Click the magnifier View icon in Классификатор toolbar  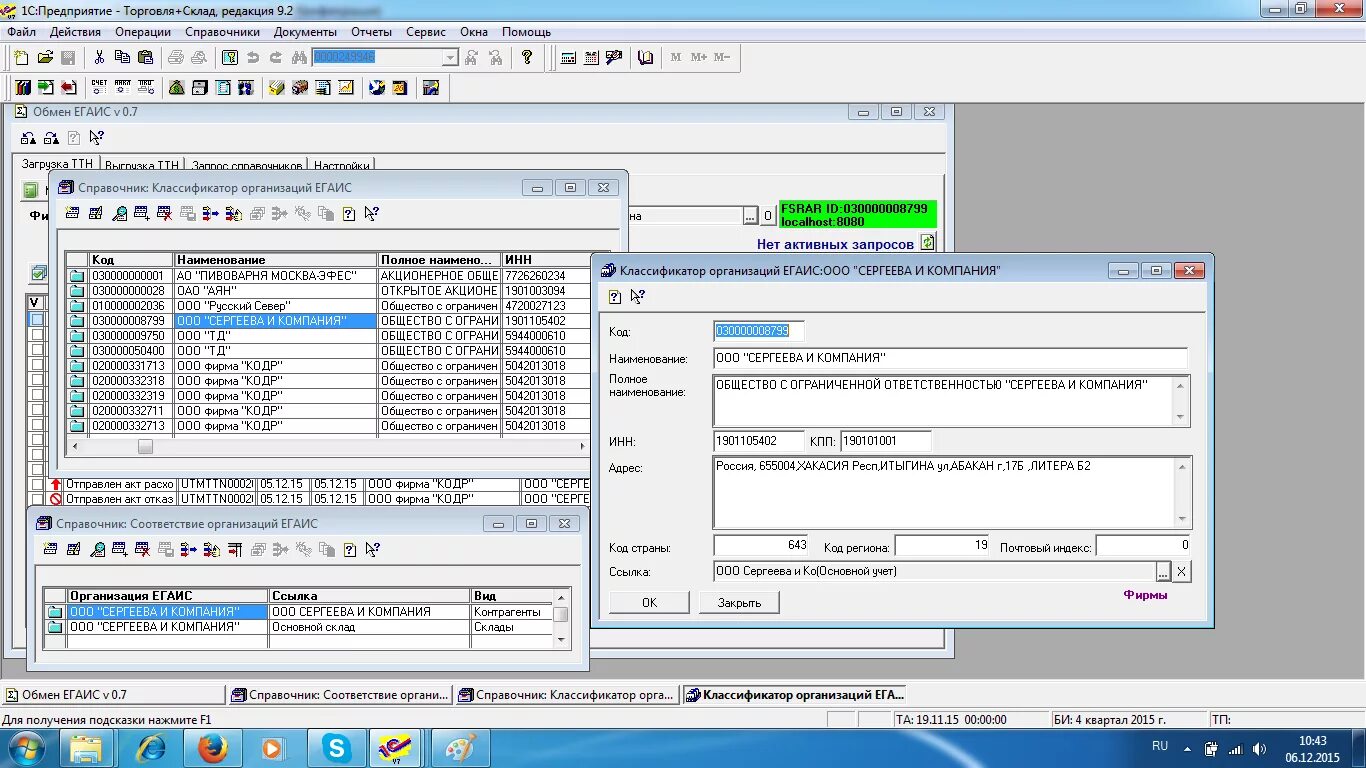pos(119,213)
